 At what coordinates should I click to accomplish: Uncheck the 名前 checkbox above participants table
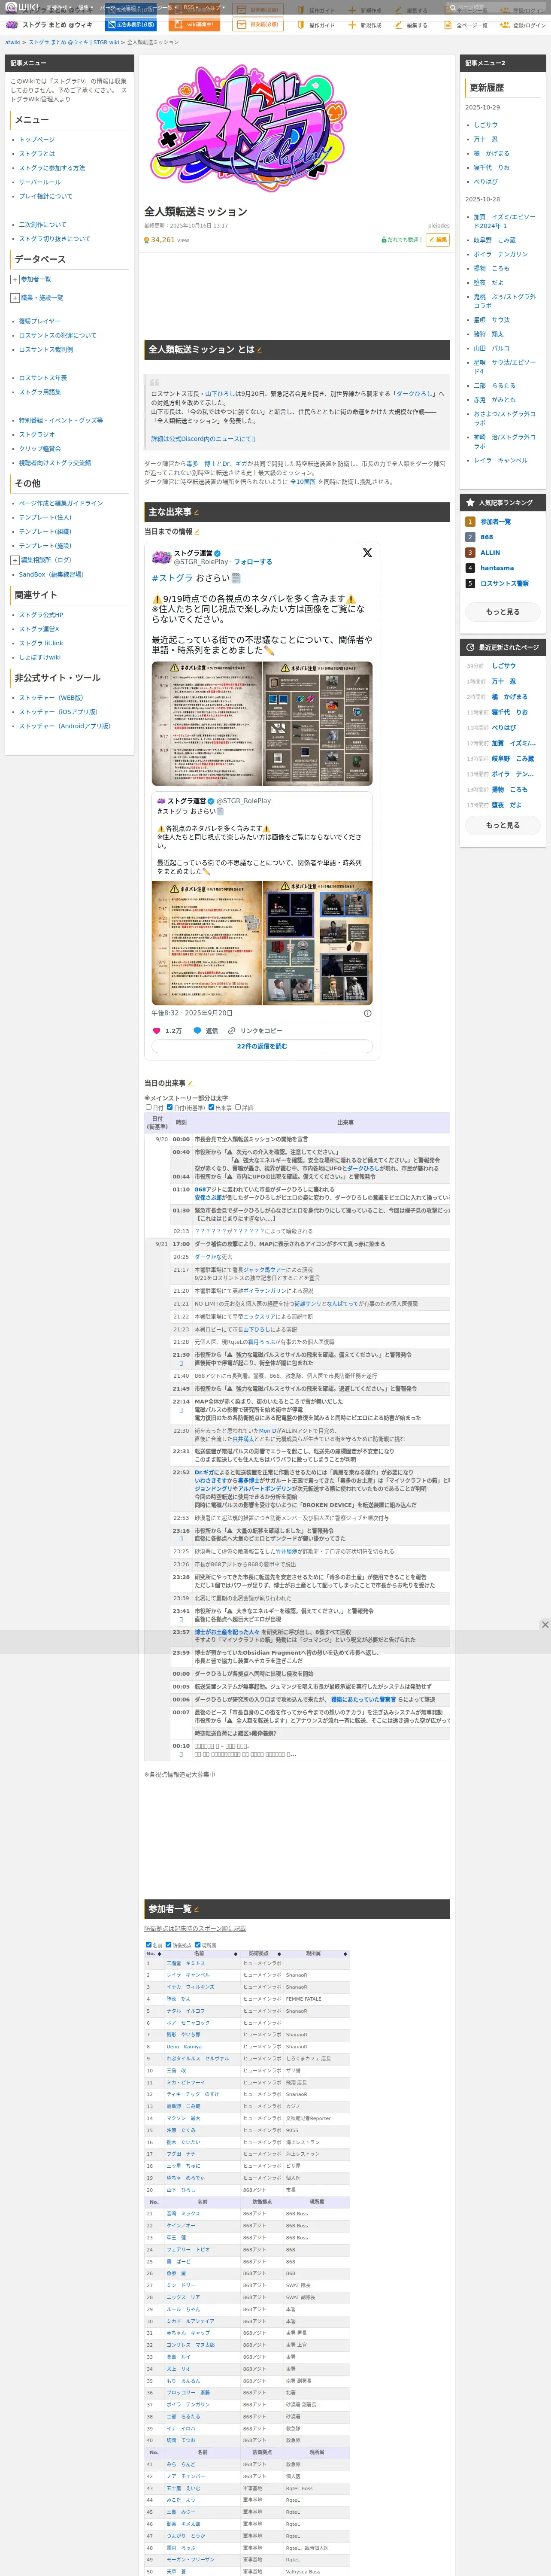(149, 1944)
